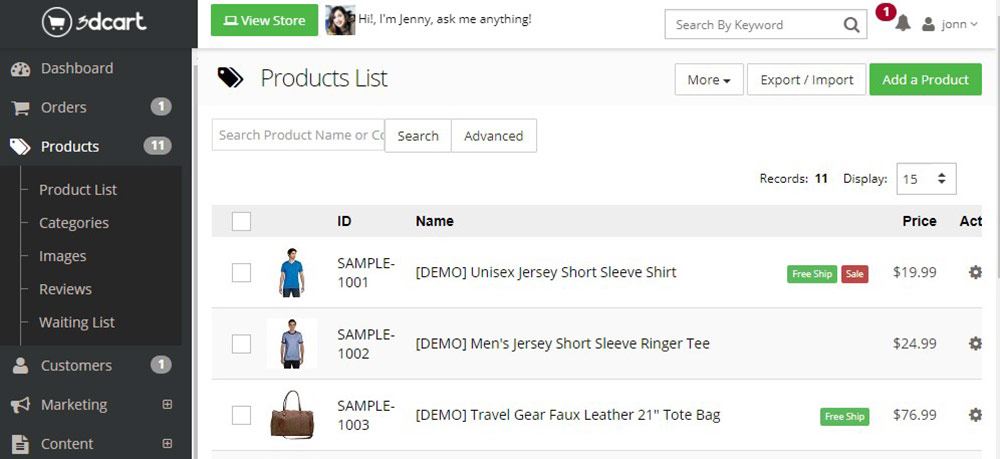Click Jenny's assistant avatar
The width and height of the screenshot is (1000, 459).
tap(340, 20)
